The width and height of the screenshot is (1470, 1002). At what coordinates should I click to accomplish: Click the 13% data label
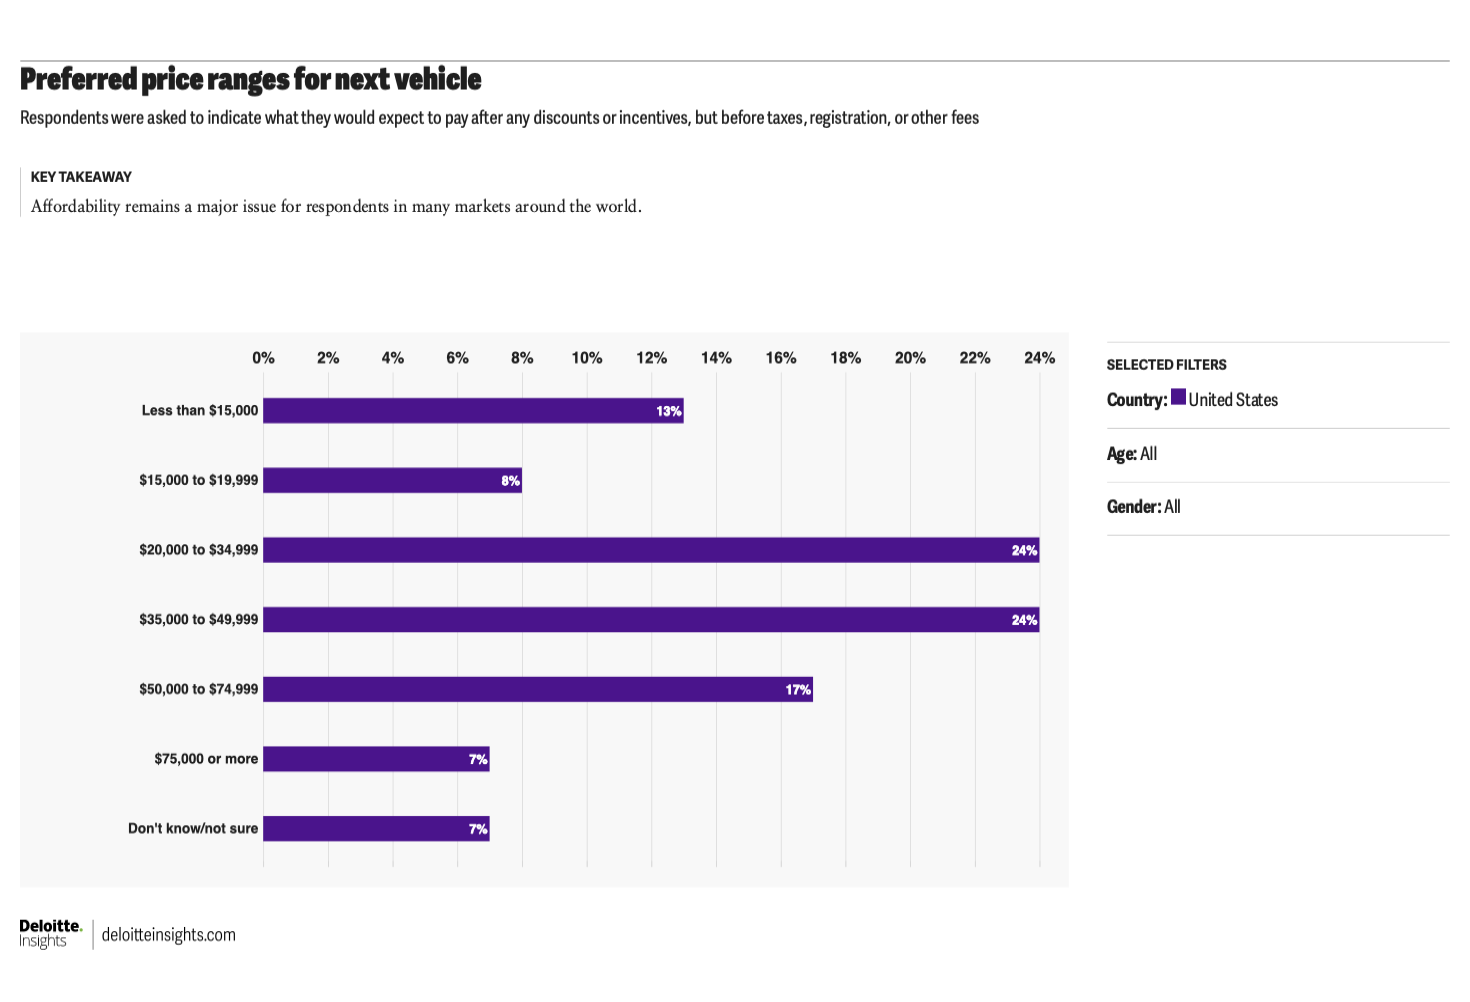668,412
